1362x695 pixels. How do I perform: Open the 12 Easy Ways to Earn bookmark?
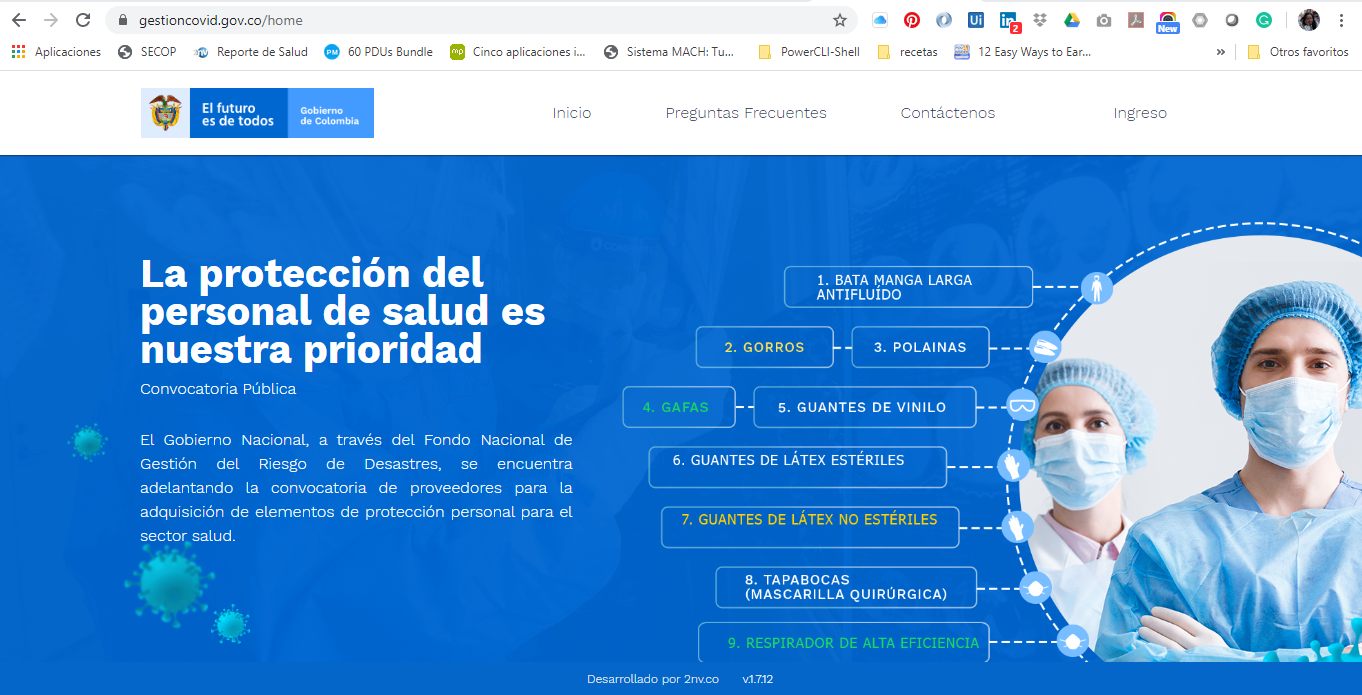coord(1023,52)
